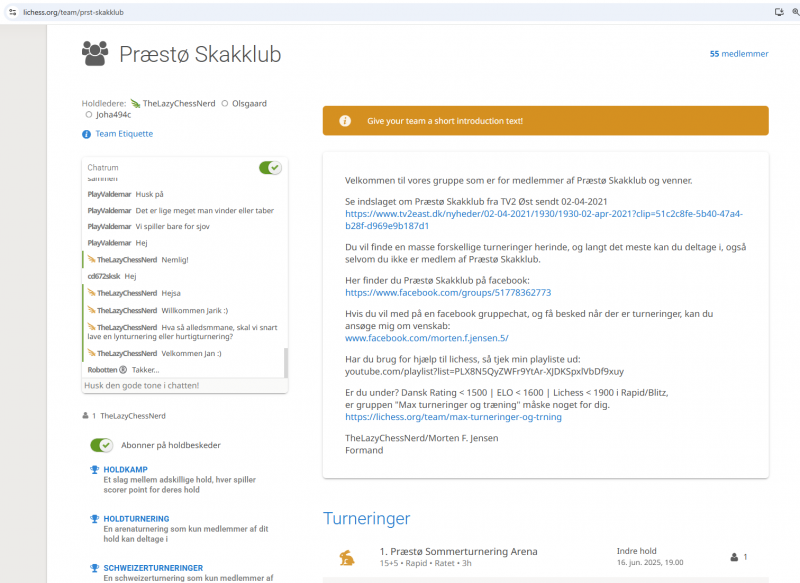
Task: Click the info icon beside Team Etiquette
Action: click(x=86, y=134)
